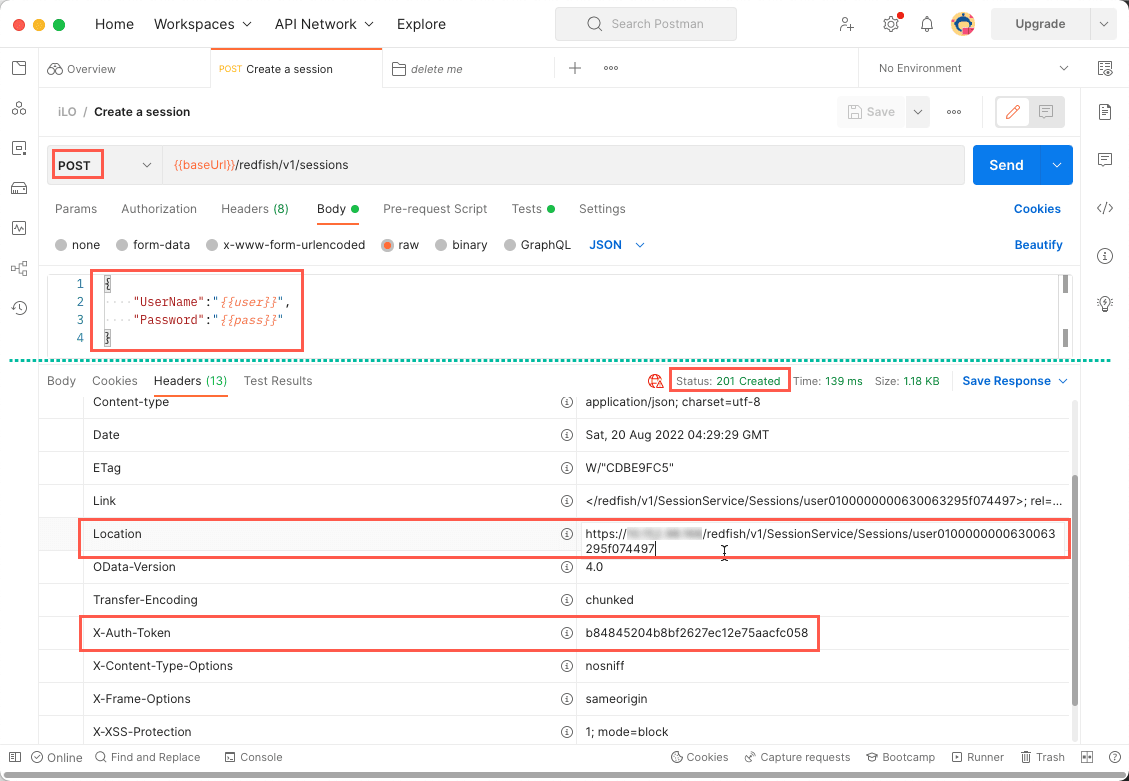Open the Monitors sidebar icon

[19, 228]
